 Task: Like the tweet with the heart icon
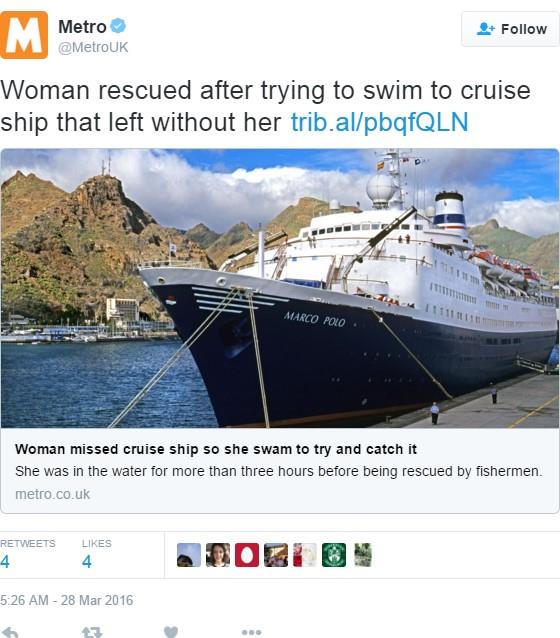pos(171,632)
